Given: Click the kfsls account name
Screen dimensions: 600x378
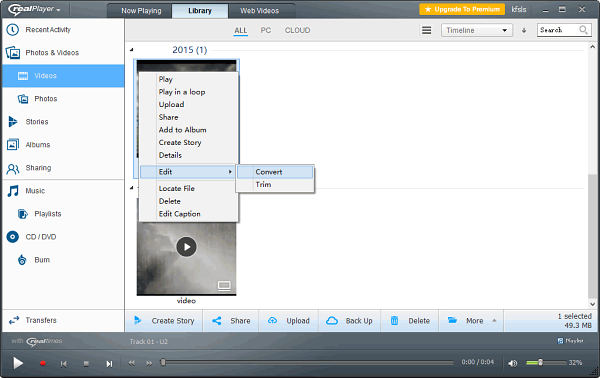Looking at the screenshot, I should coord(518,9).
